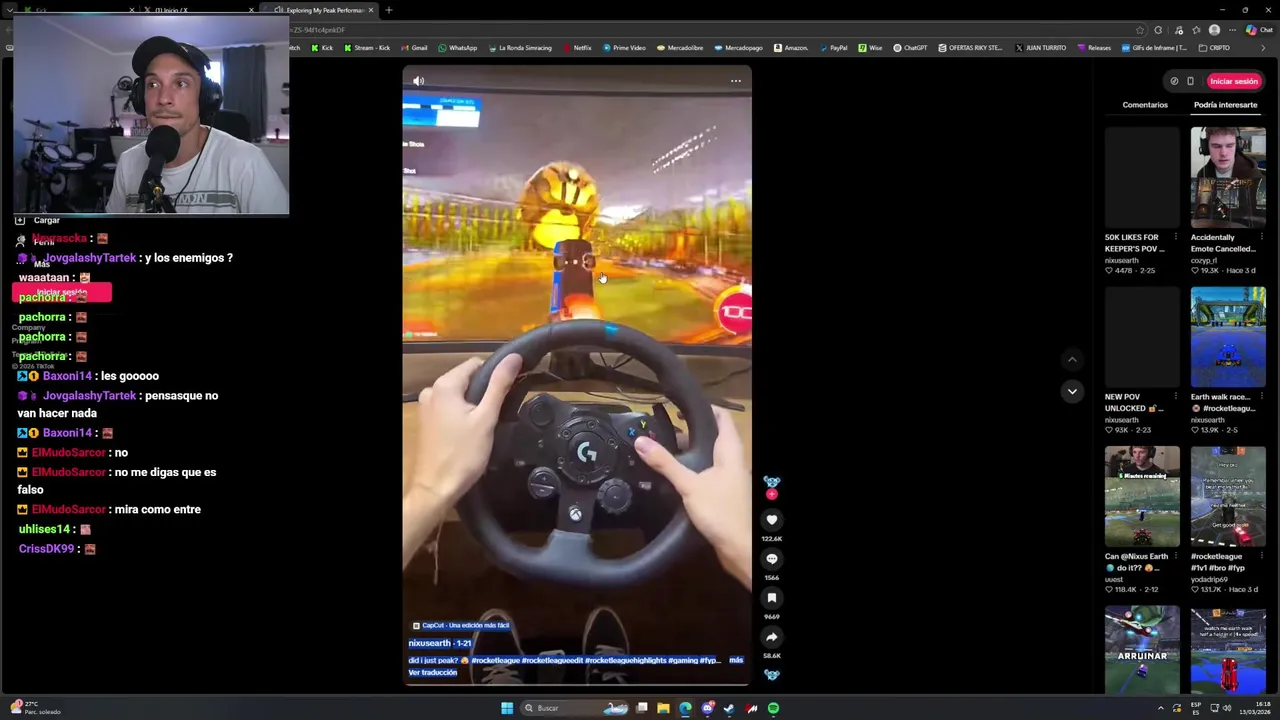Click the compass icon beside Iniciar sesión
The width and height of the screenshot is (1280, 720).
pyautogui.click(x=1174, y=81)
